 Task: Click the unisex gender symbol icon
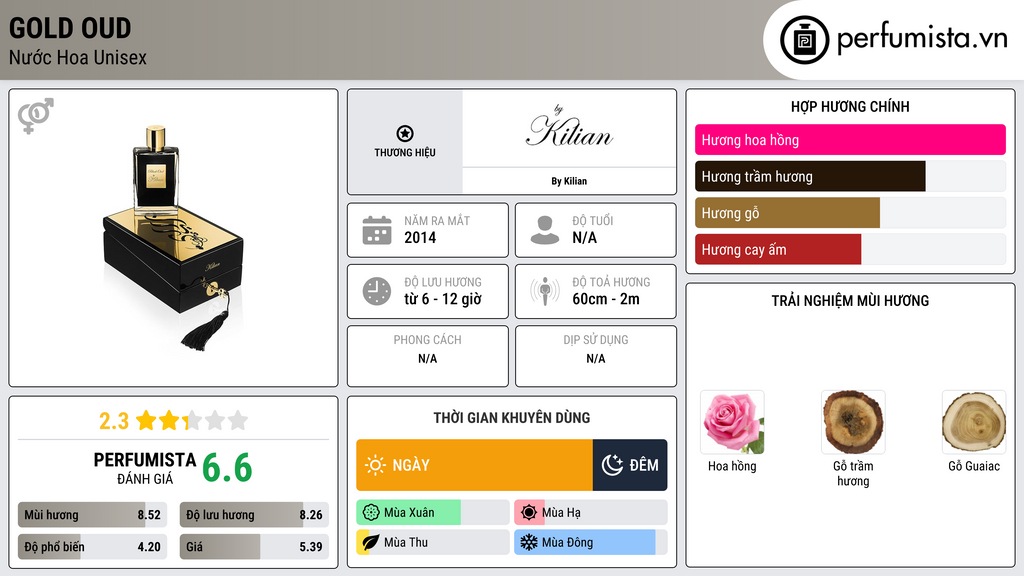[x=35, y=116]
